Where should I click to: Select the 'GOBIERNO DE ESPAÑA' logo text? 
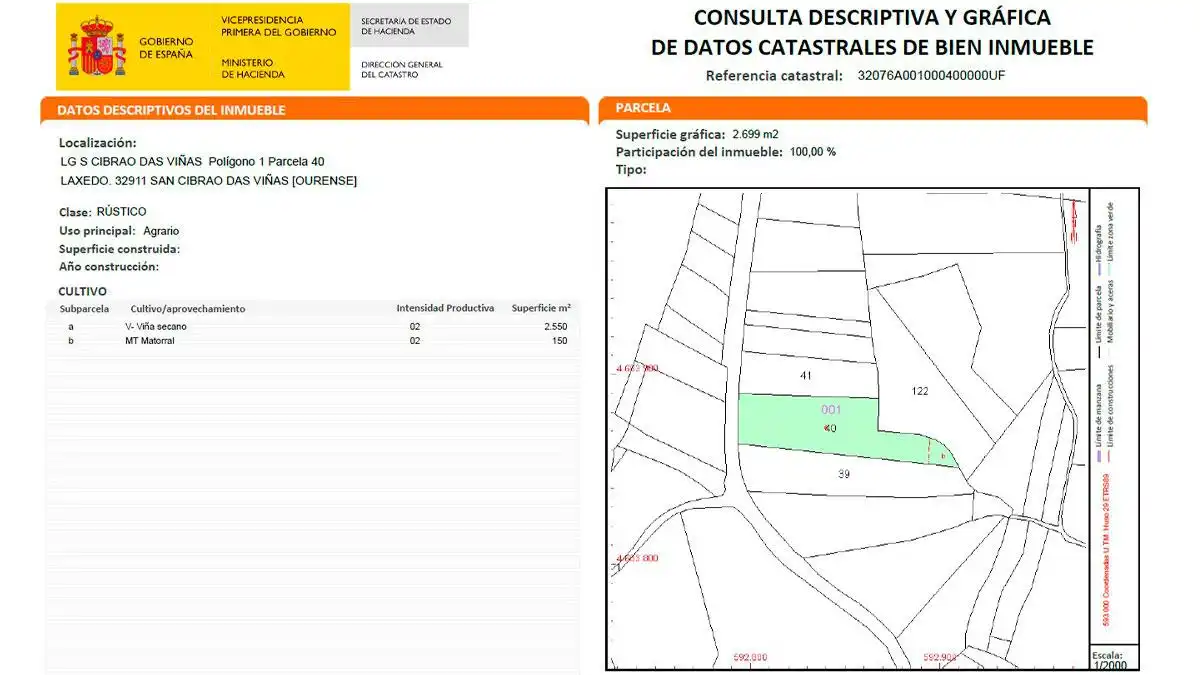point(165,47)
